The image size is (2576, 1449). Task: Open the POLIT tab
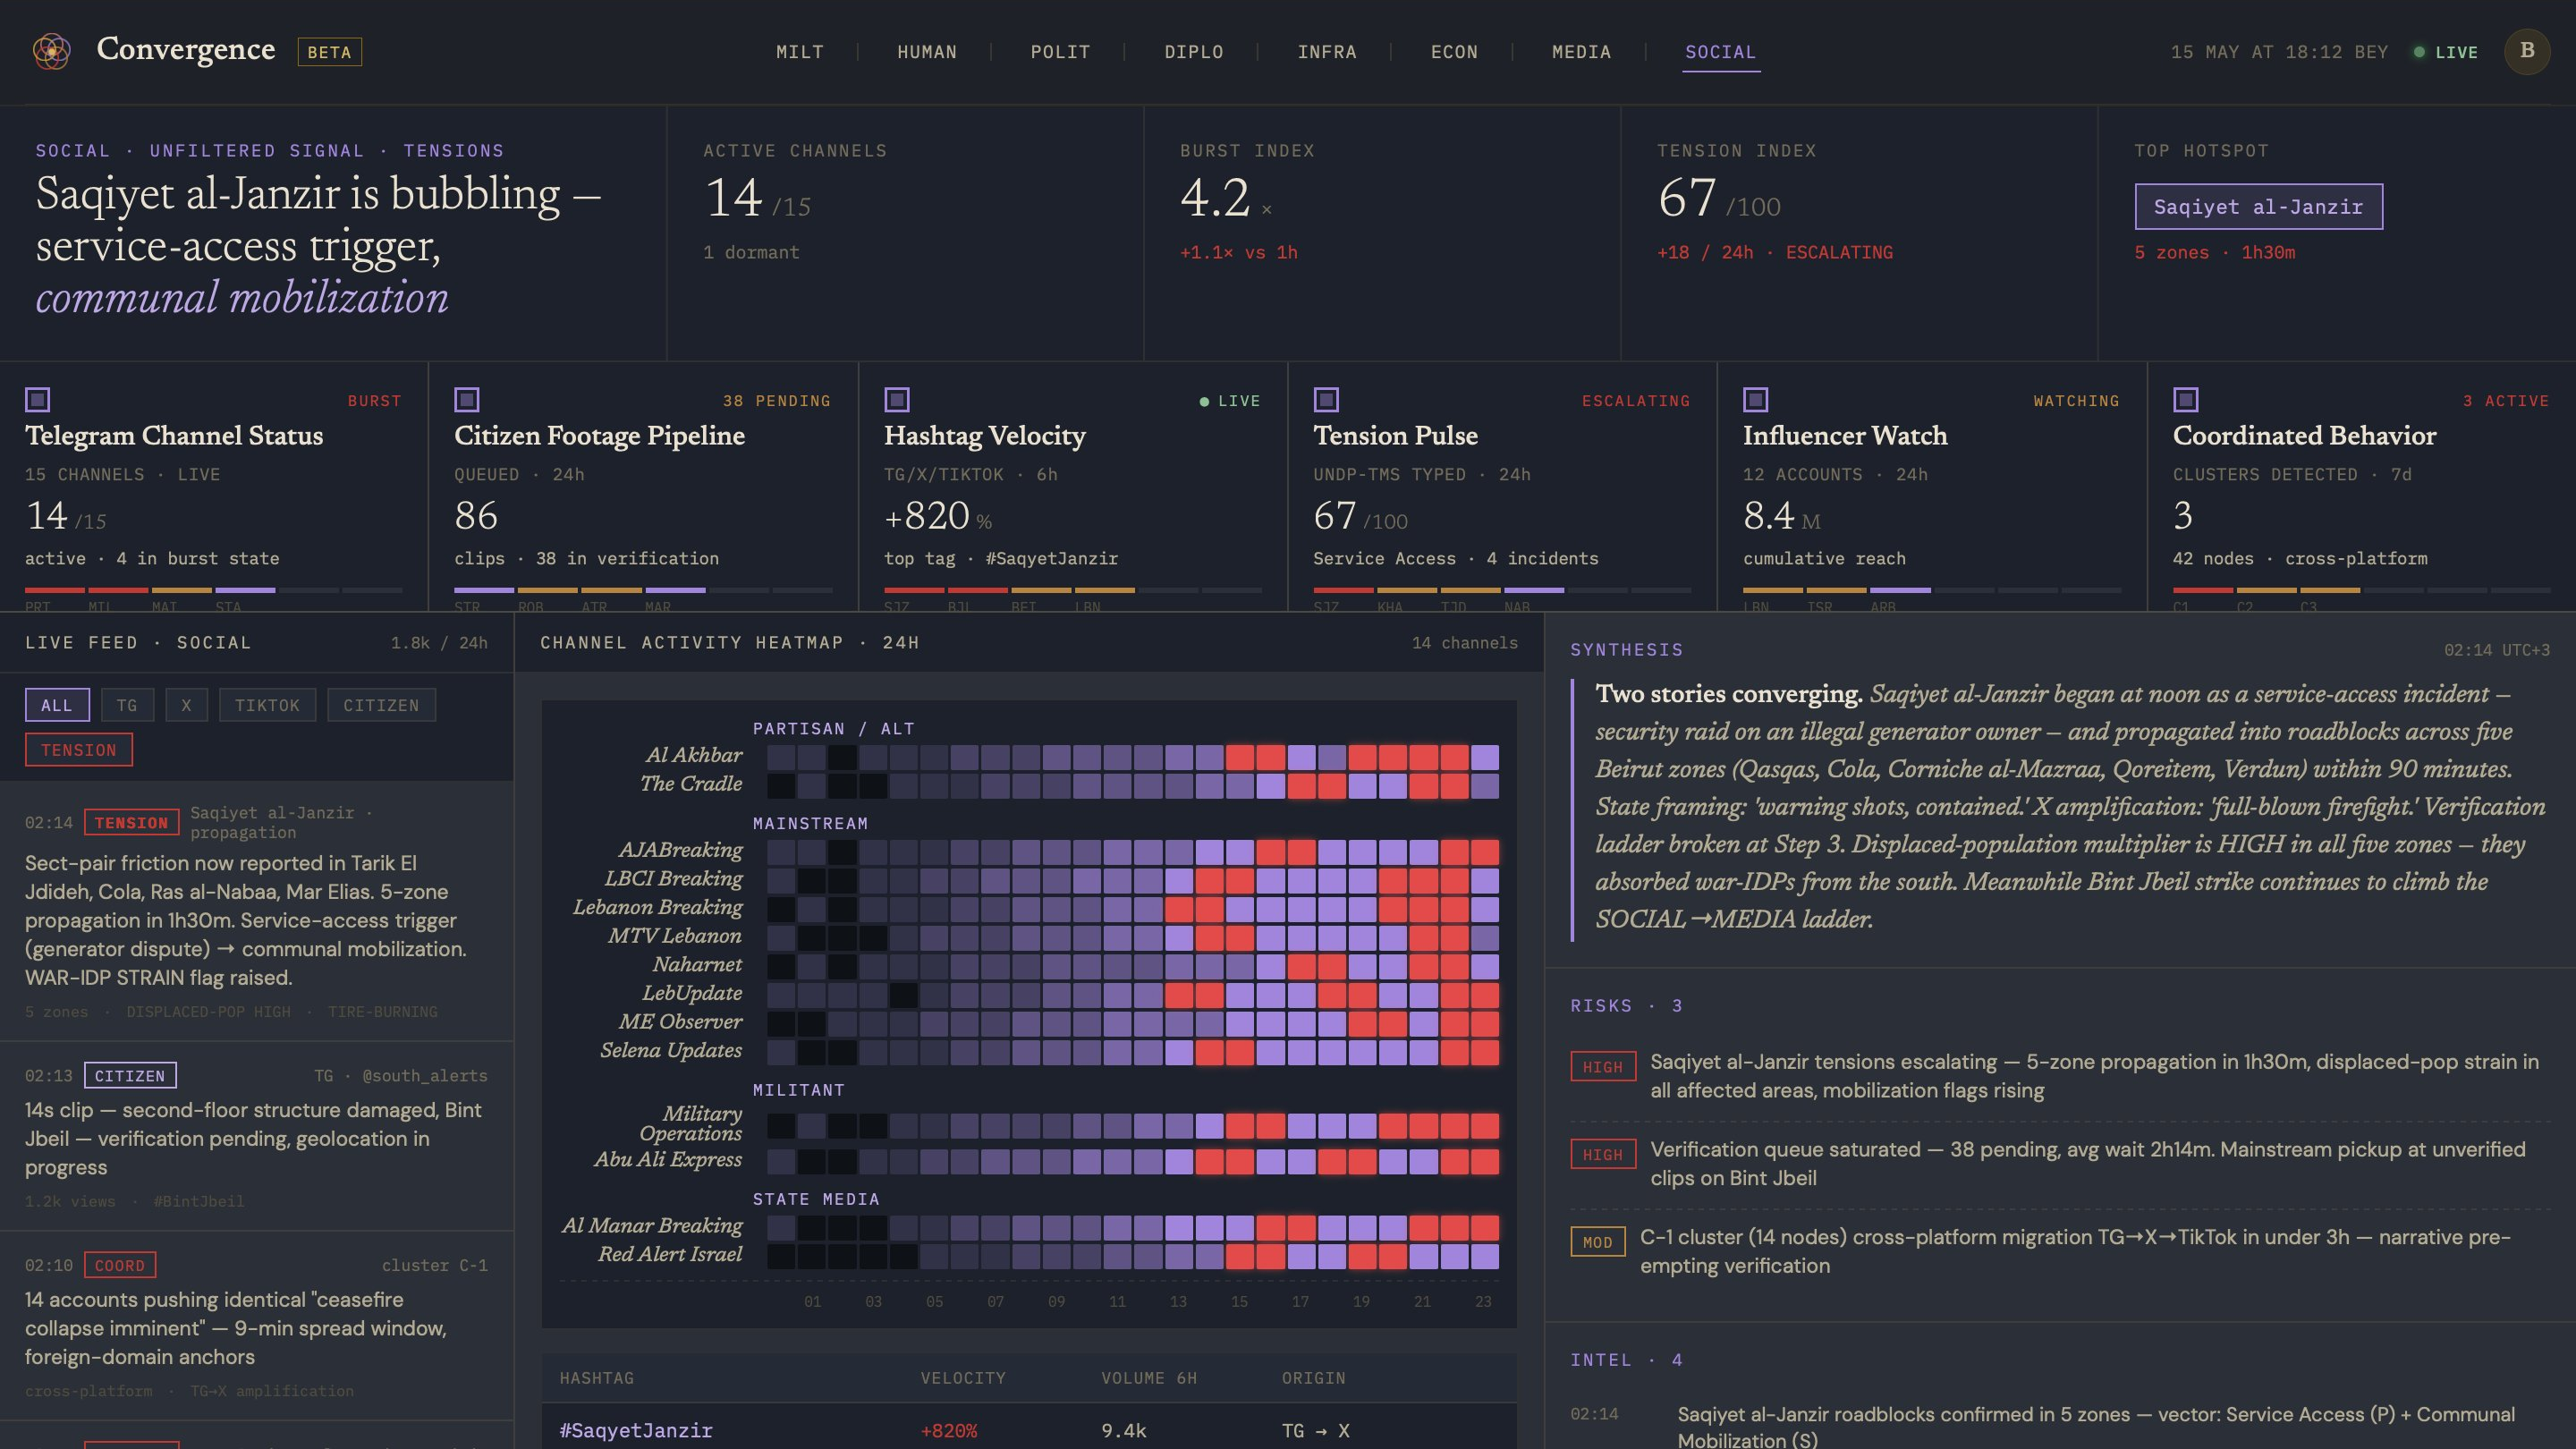click(1060, 52)
